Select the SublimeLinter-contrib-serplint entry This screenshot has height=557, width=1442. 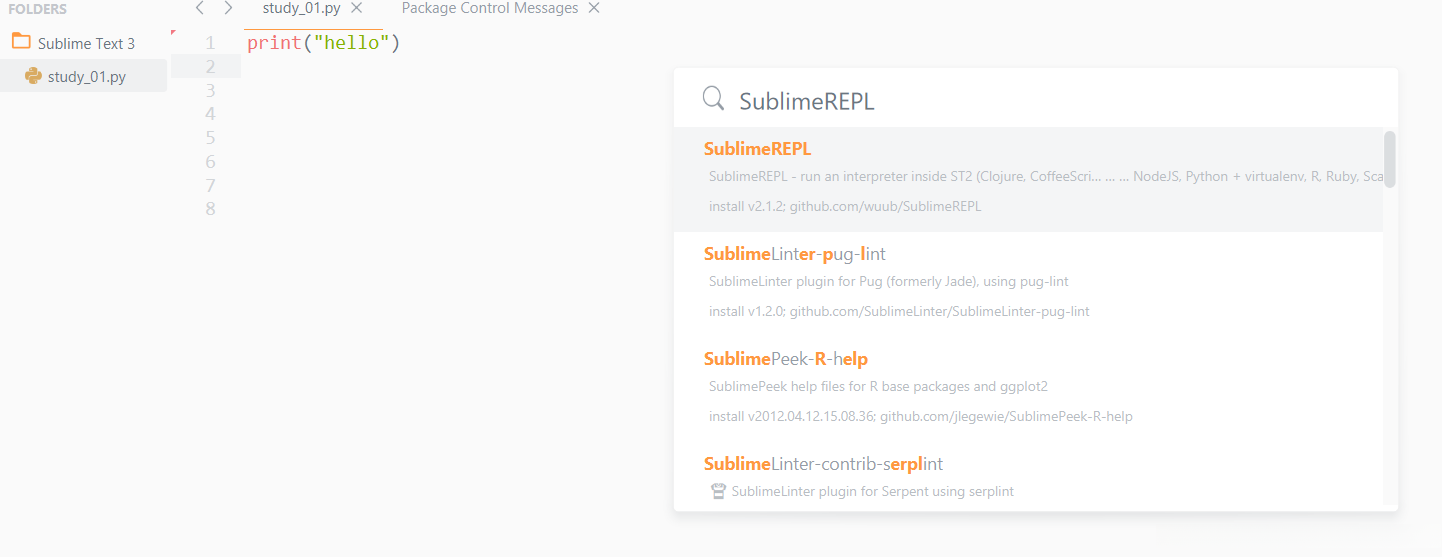coord(823,464)
